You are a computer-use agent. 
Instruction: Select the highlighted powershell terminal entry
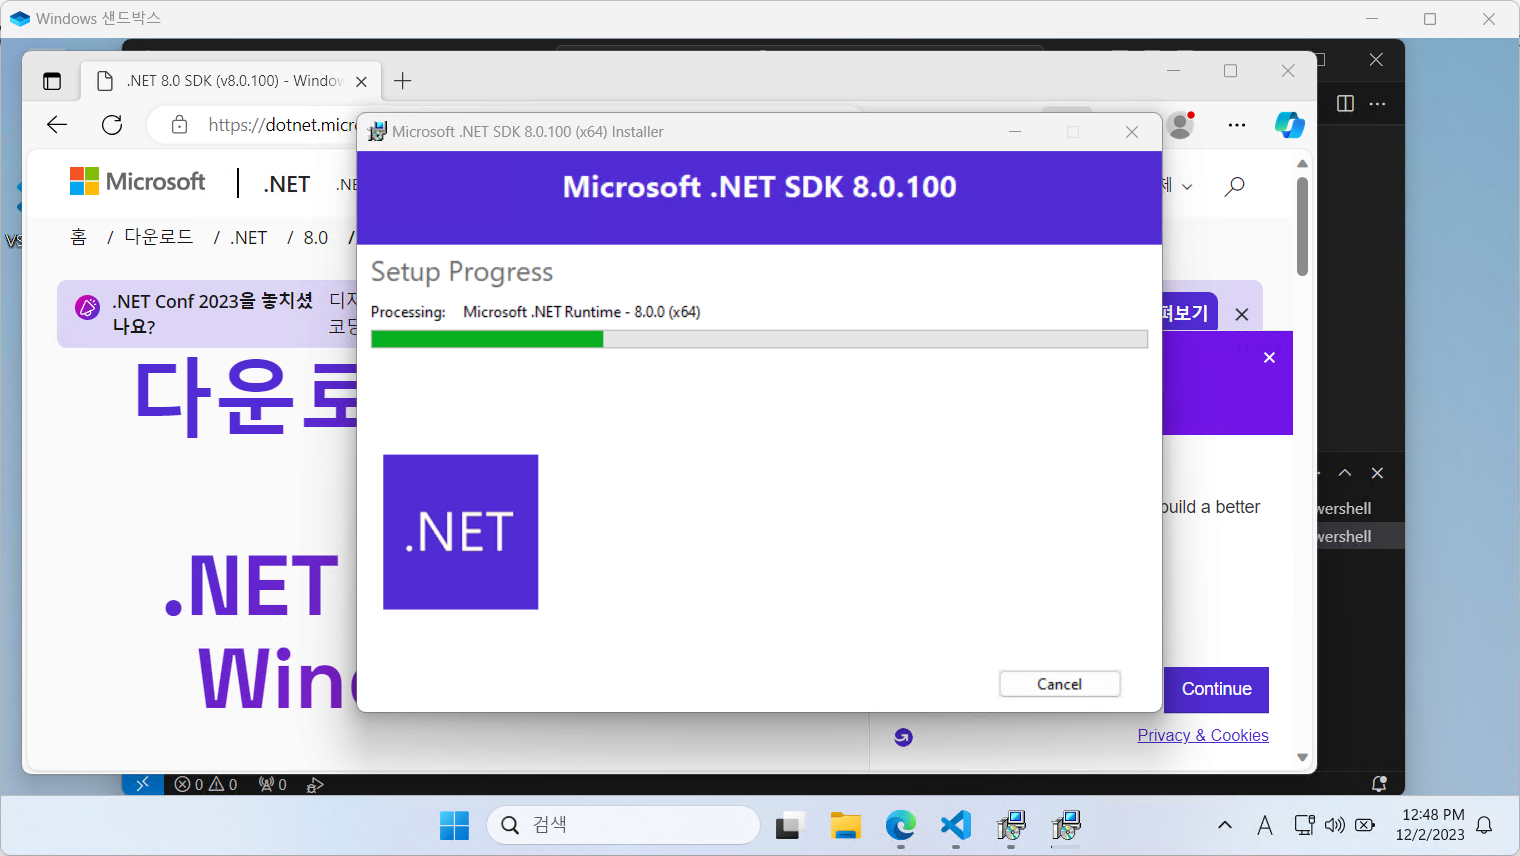tap(1361, 536)
